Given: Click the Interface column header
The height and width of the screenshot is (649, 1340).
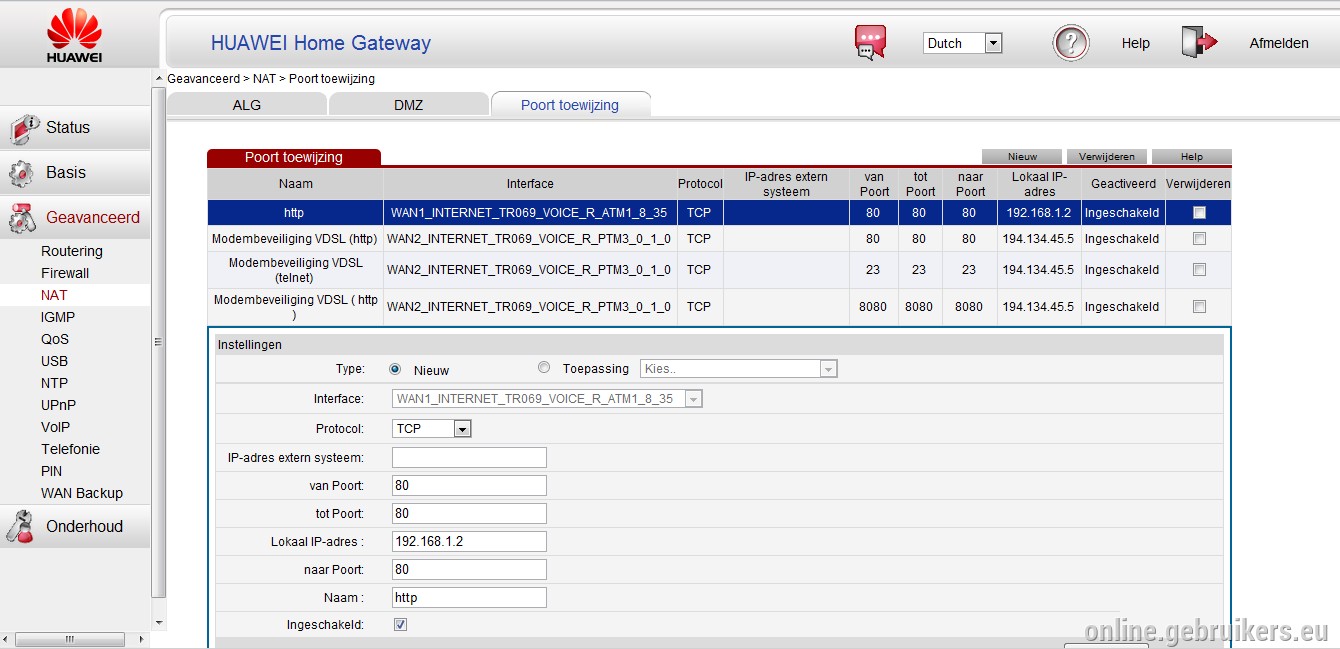Looking at the screenshot, I should tap(530, 184).
